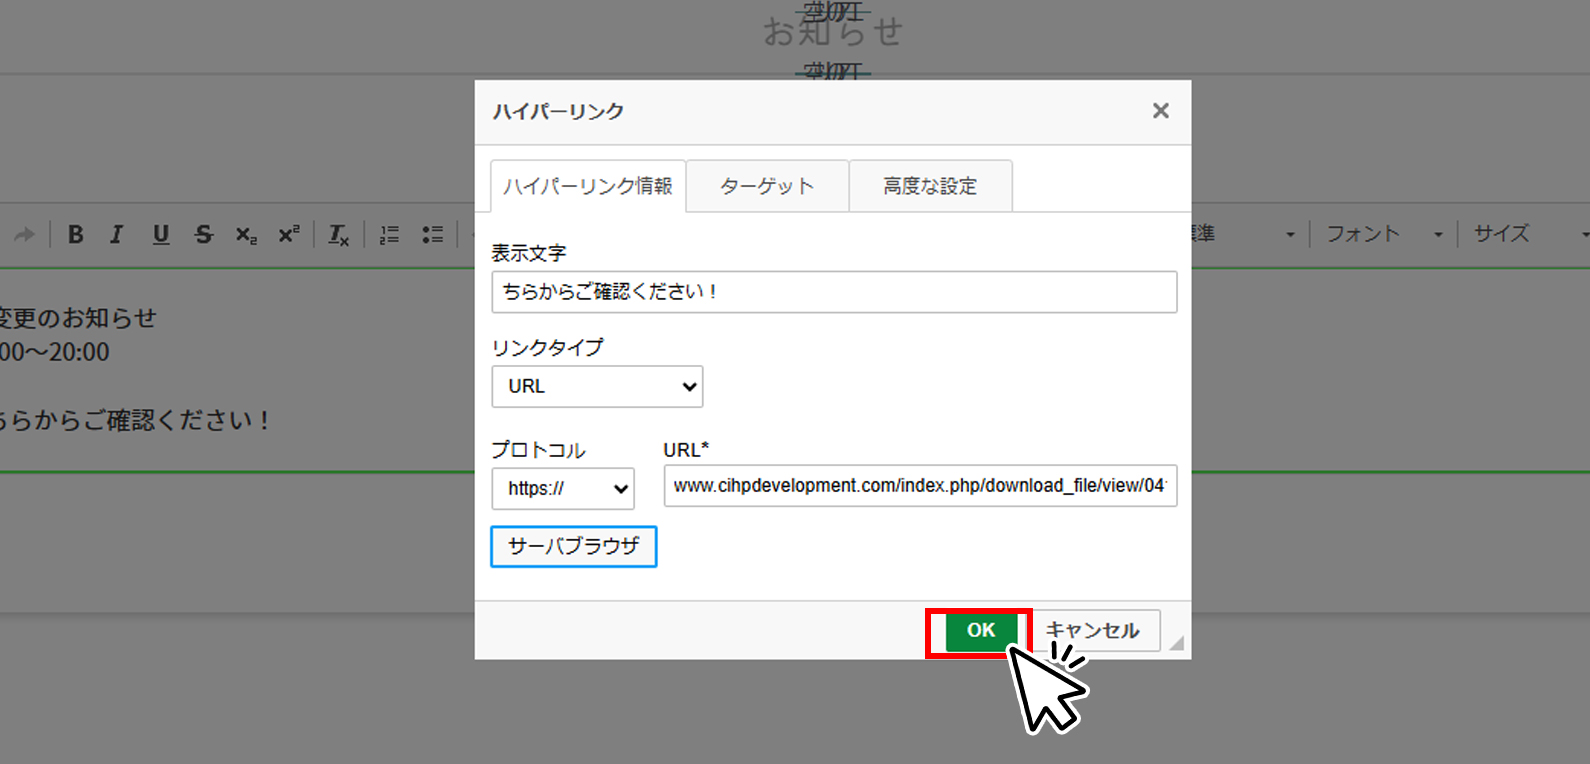Toggle Bold formatting in toolbar

75,234
